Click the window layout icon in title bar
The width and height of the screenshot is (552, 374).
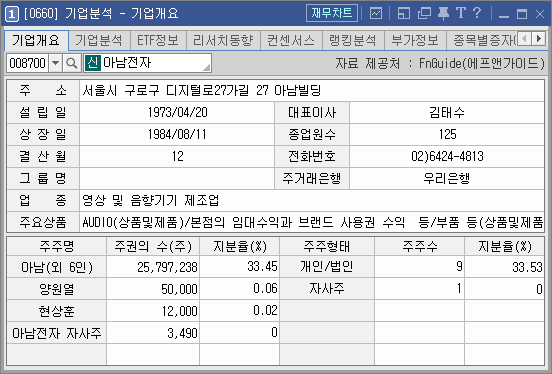tap(403, 14)
